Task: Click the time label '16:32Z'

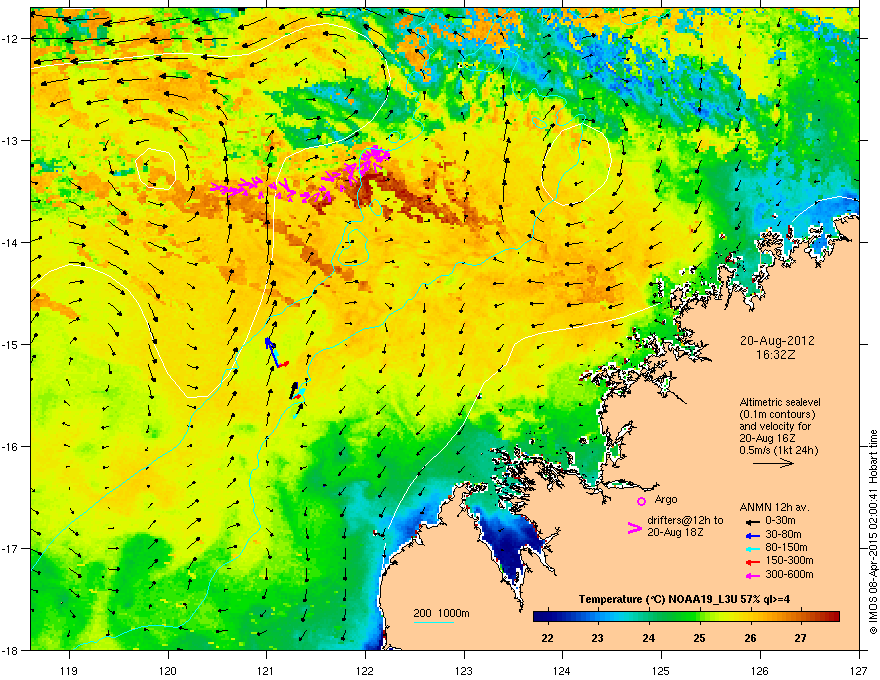Action: tap(776, 355)
